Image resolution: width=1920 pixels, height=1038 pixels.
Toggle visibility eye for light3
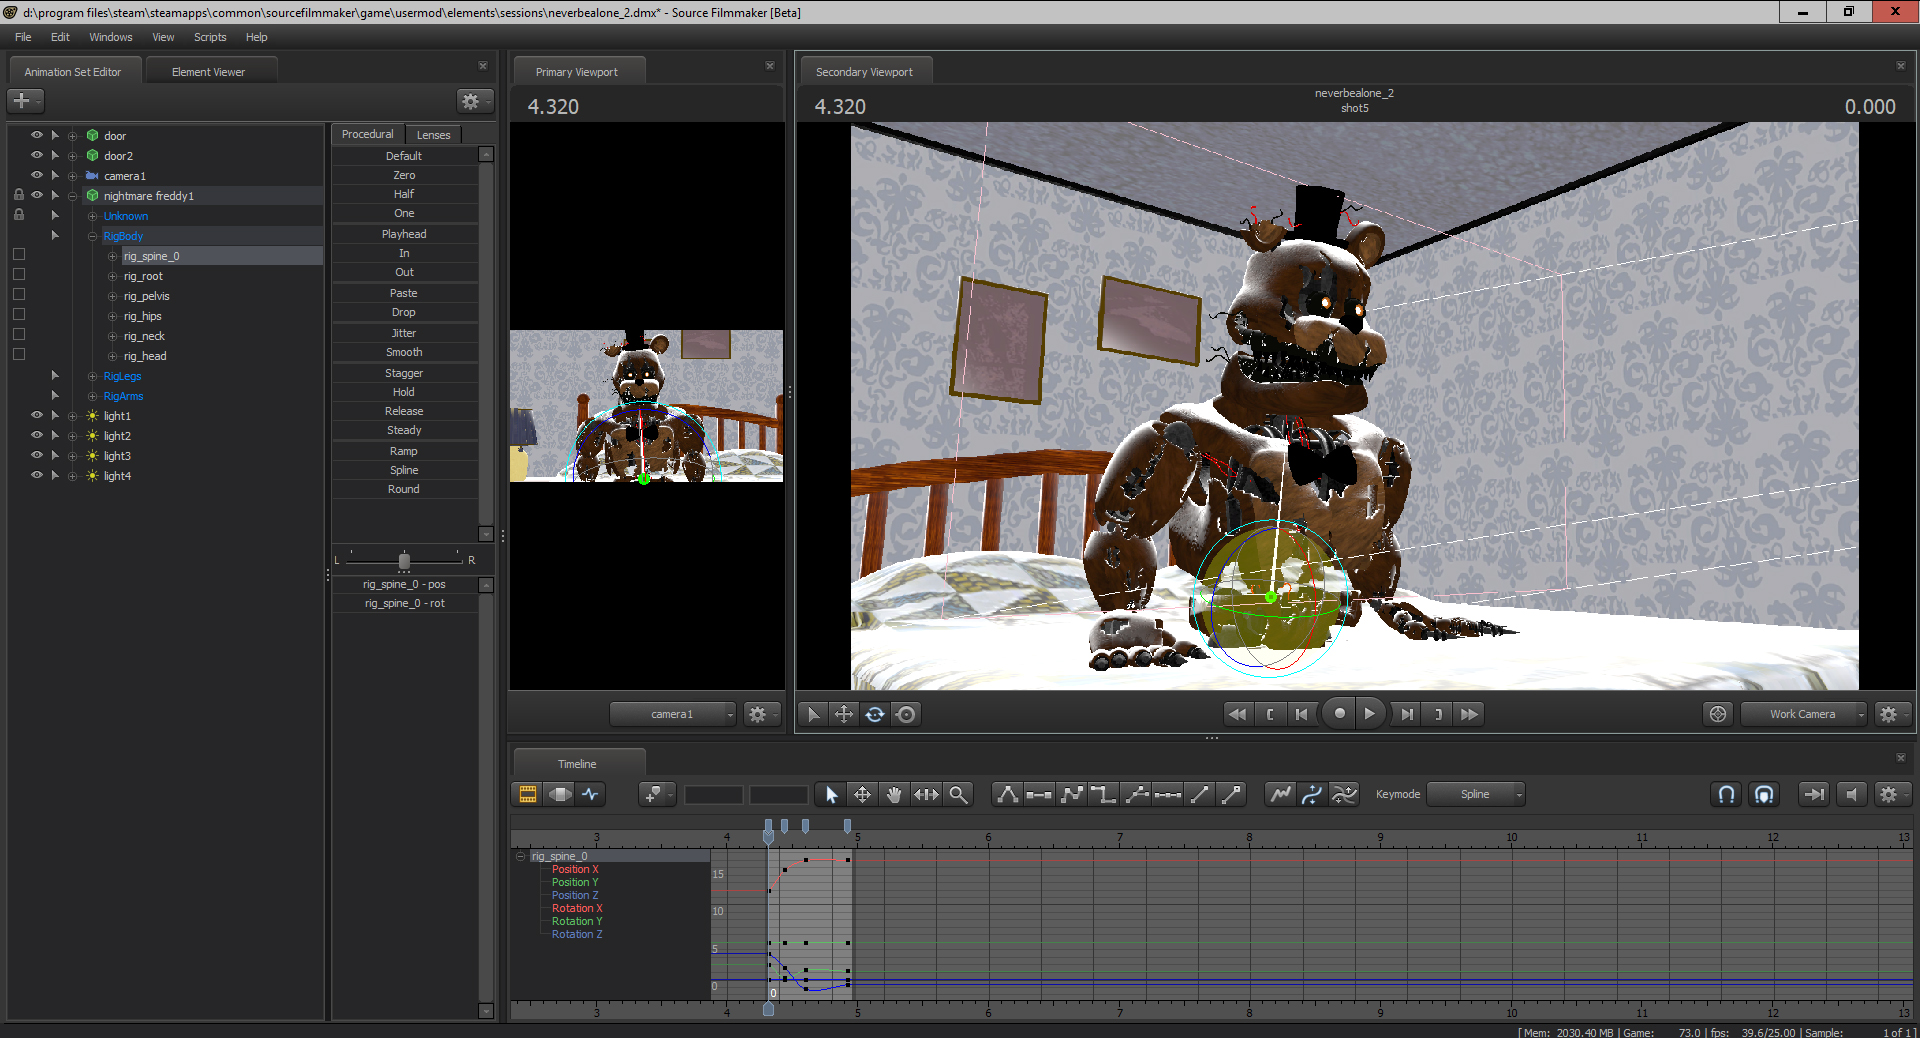click(x=37, y=455)
